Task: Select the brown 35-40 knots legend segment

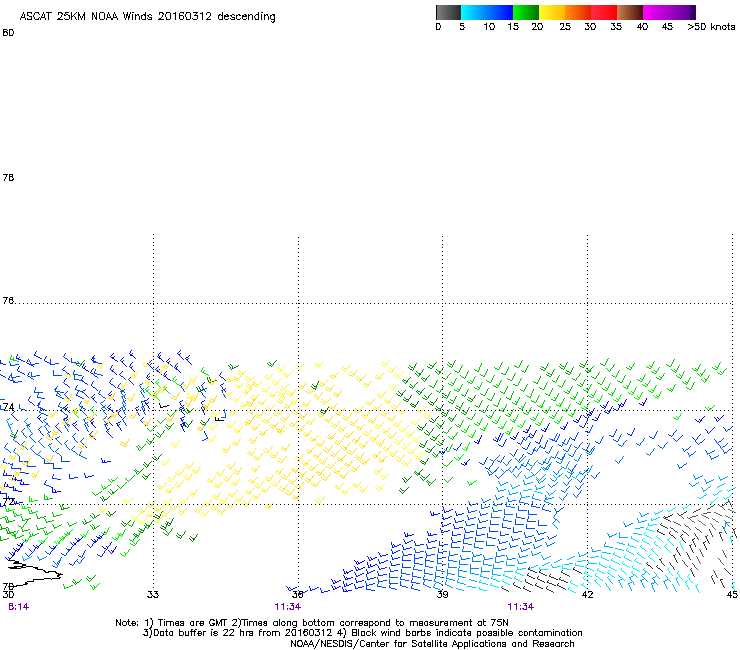Action: (630, 12)
